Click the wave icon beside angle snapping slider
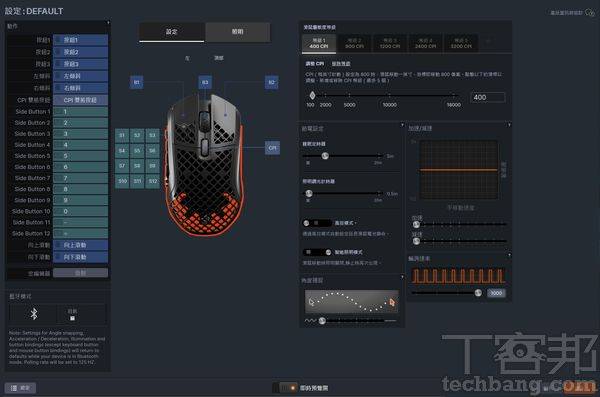The width and height of the screenshot is (600, 397). click(310, 320)
